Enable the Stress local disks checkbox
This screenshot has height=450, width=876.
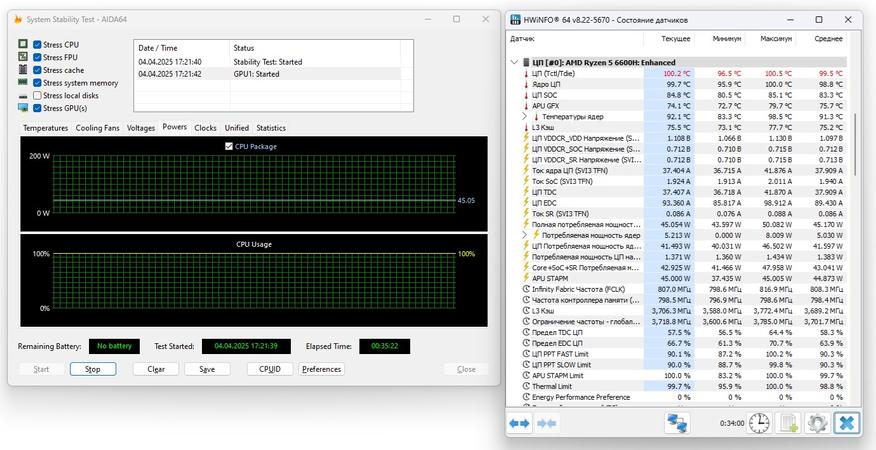point(37,96)
